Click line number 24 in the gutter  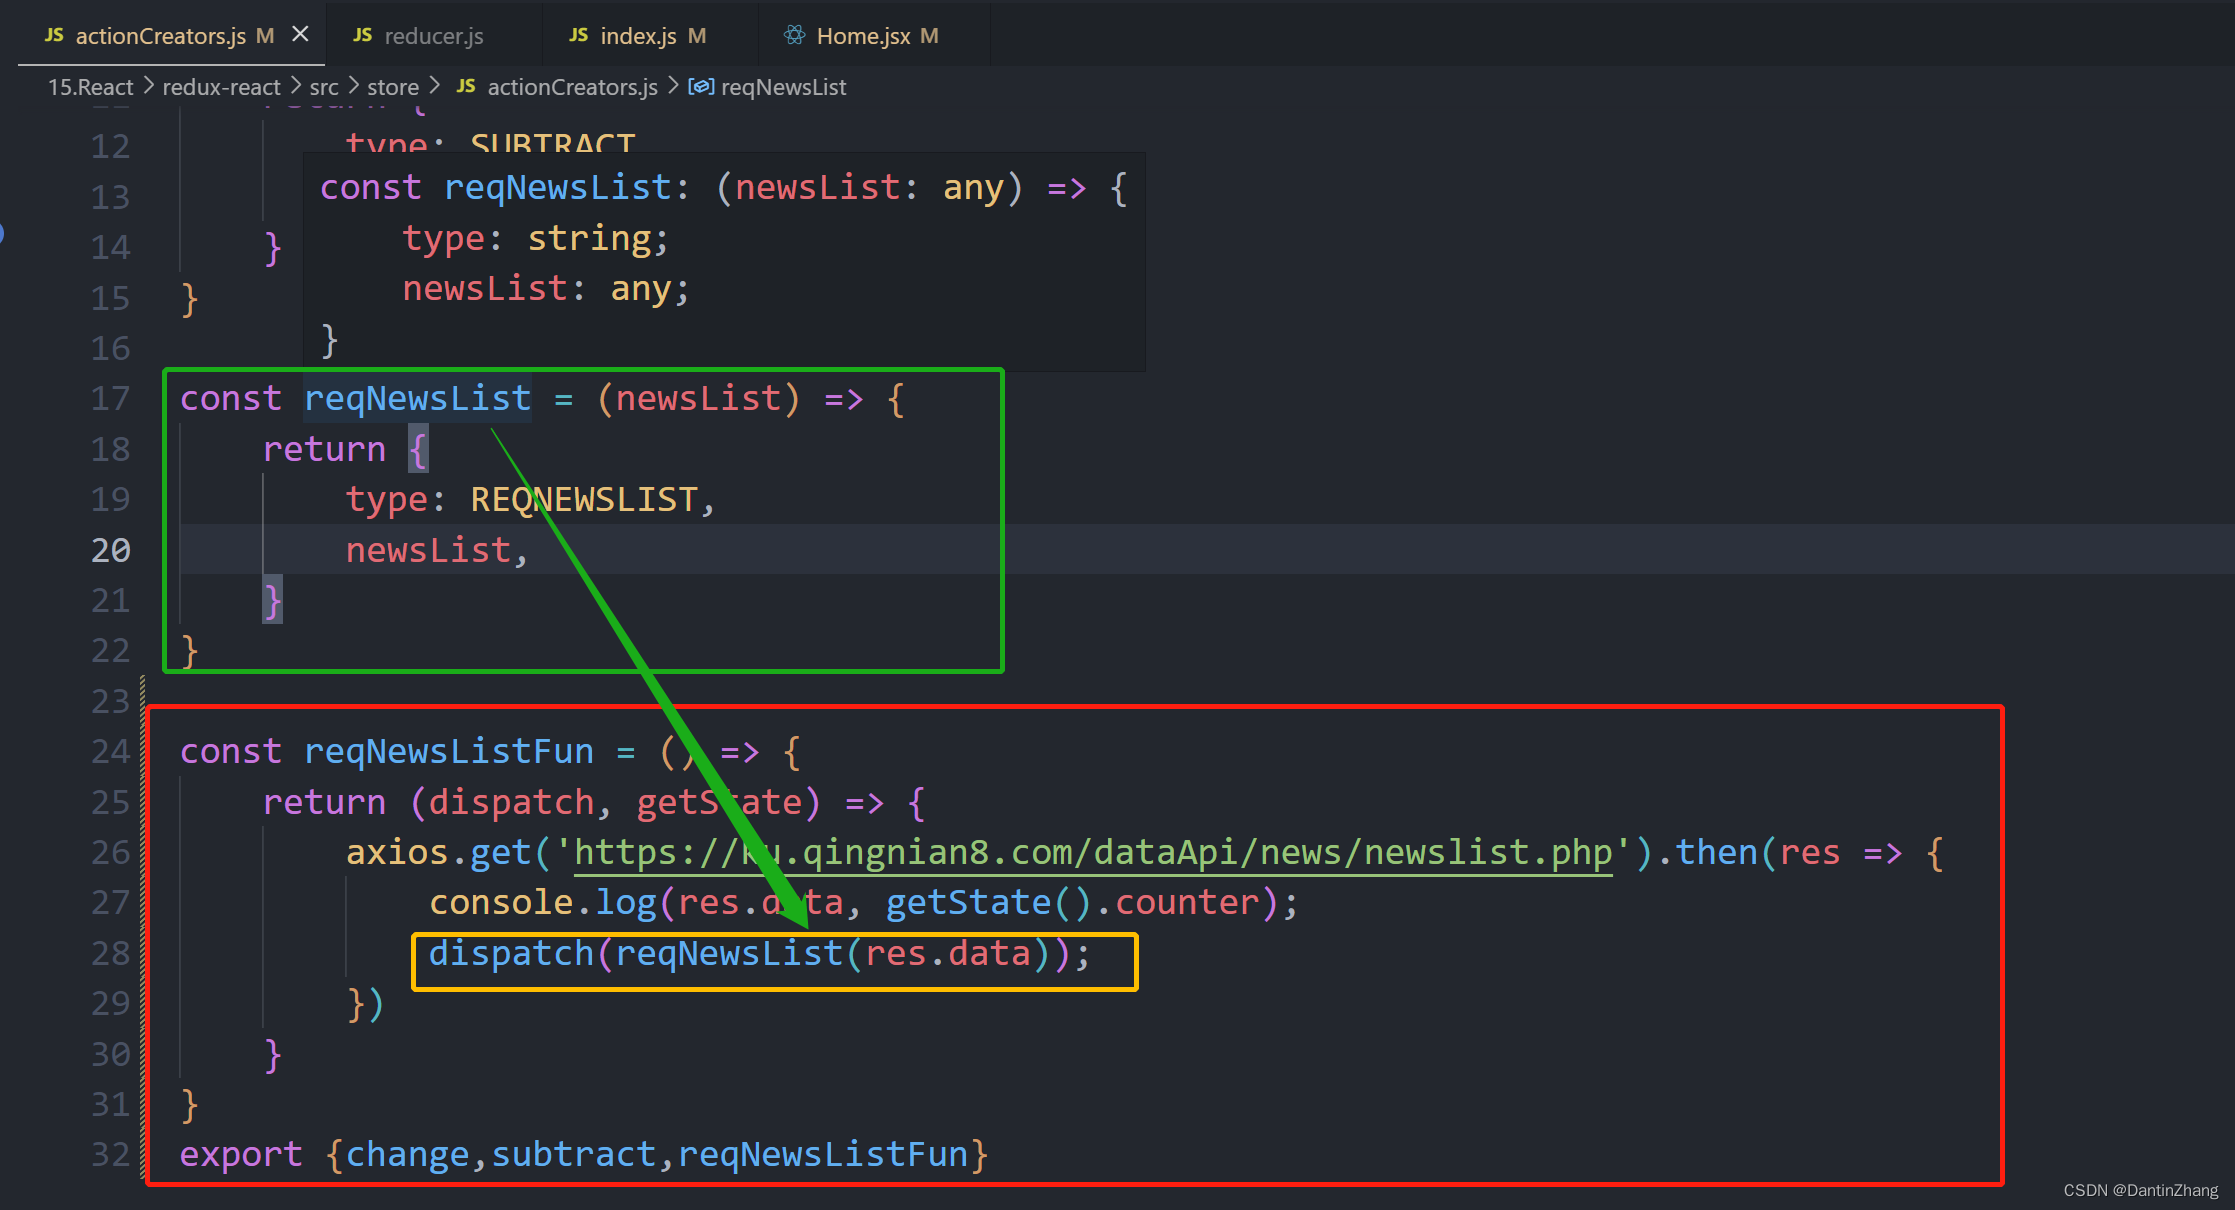point(111,751)
